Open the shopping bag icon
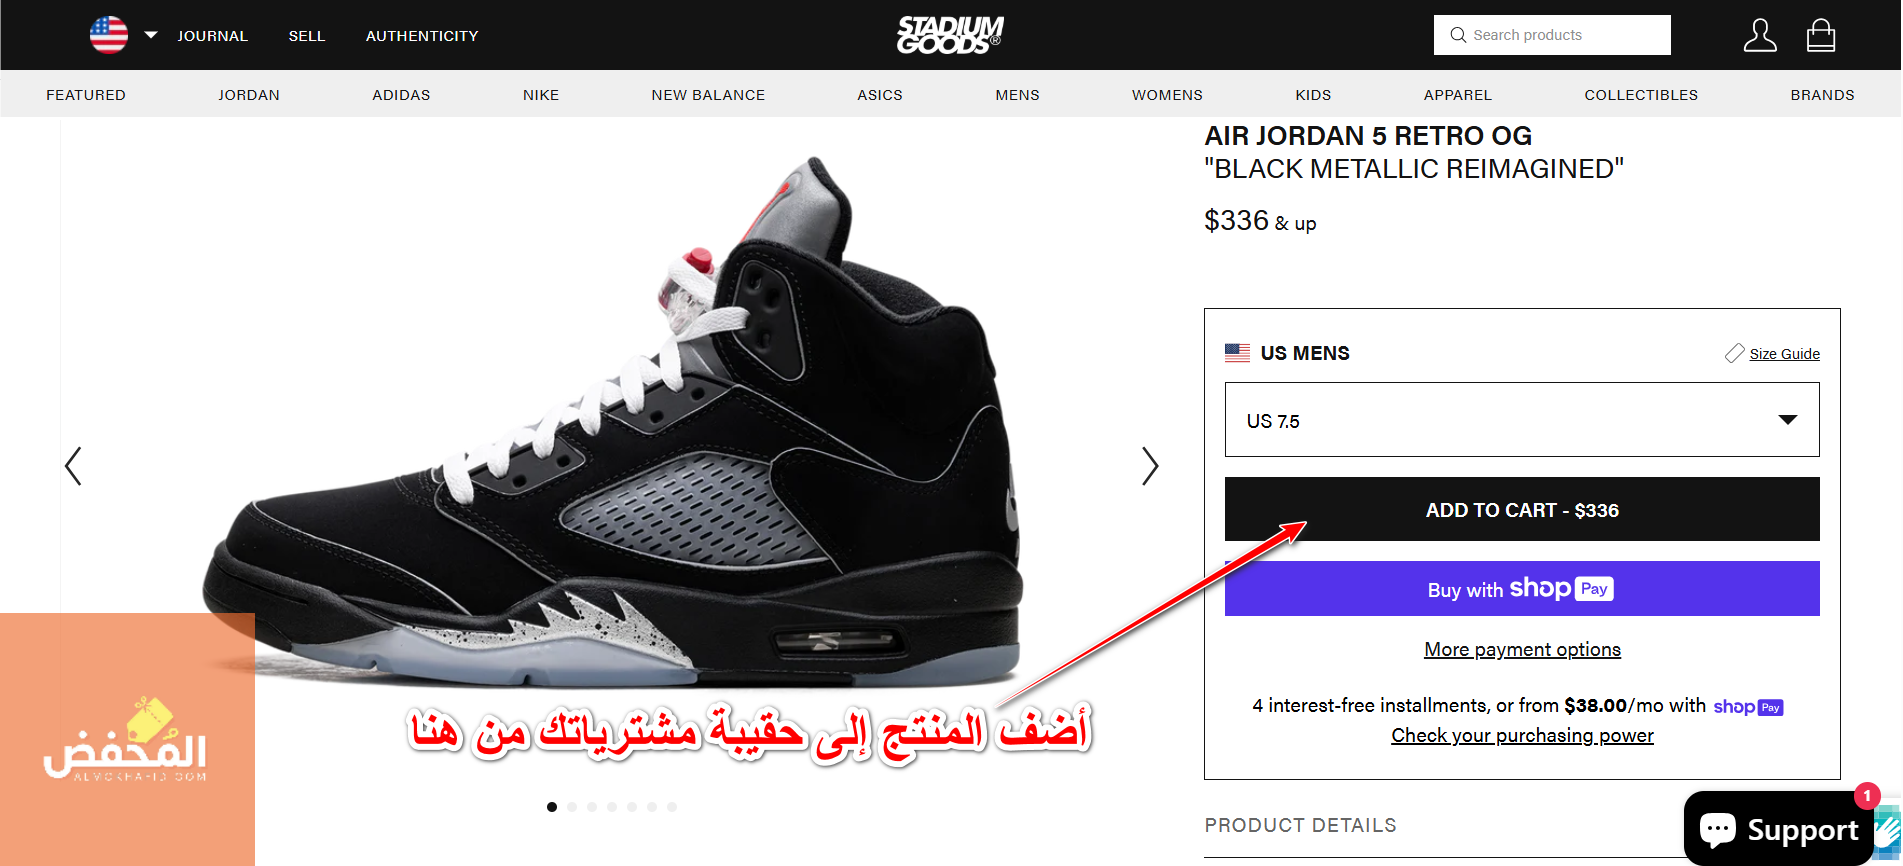Screen dimensions: 1903x866 tap(1821, 35)
